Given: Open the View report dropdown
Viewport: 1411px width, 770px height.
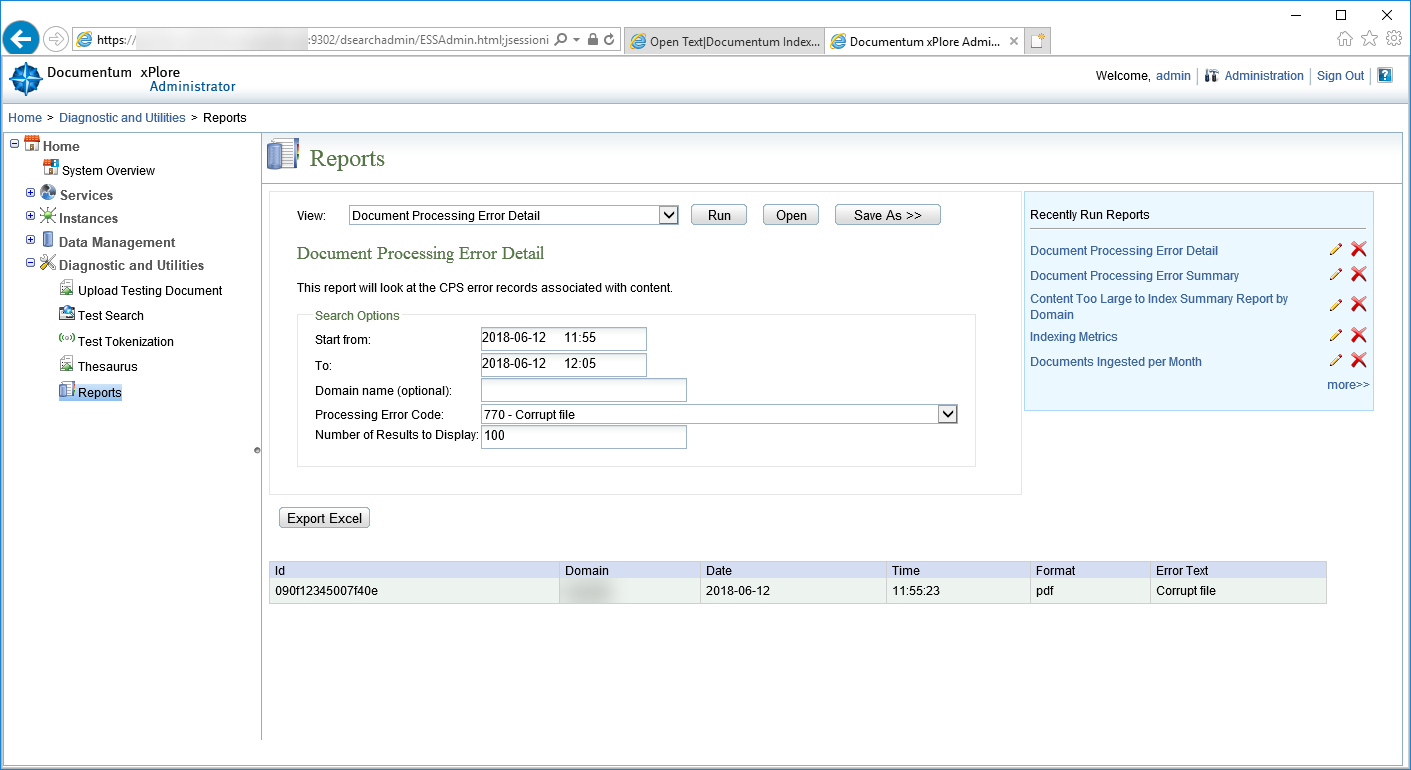Looking at the screenshot, I should [x=669, y=215].
